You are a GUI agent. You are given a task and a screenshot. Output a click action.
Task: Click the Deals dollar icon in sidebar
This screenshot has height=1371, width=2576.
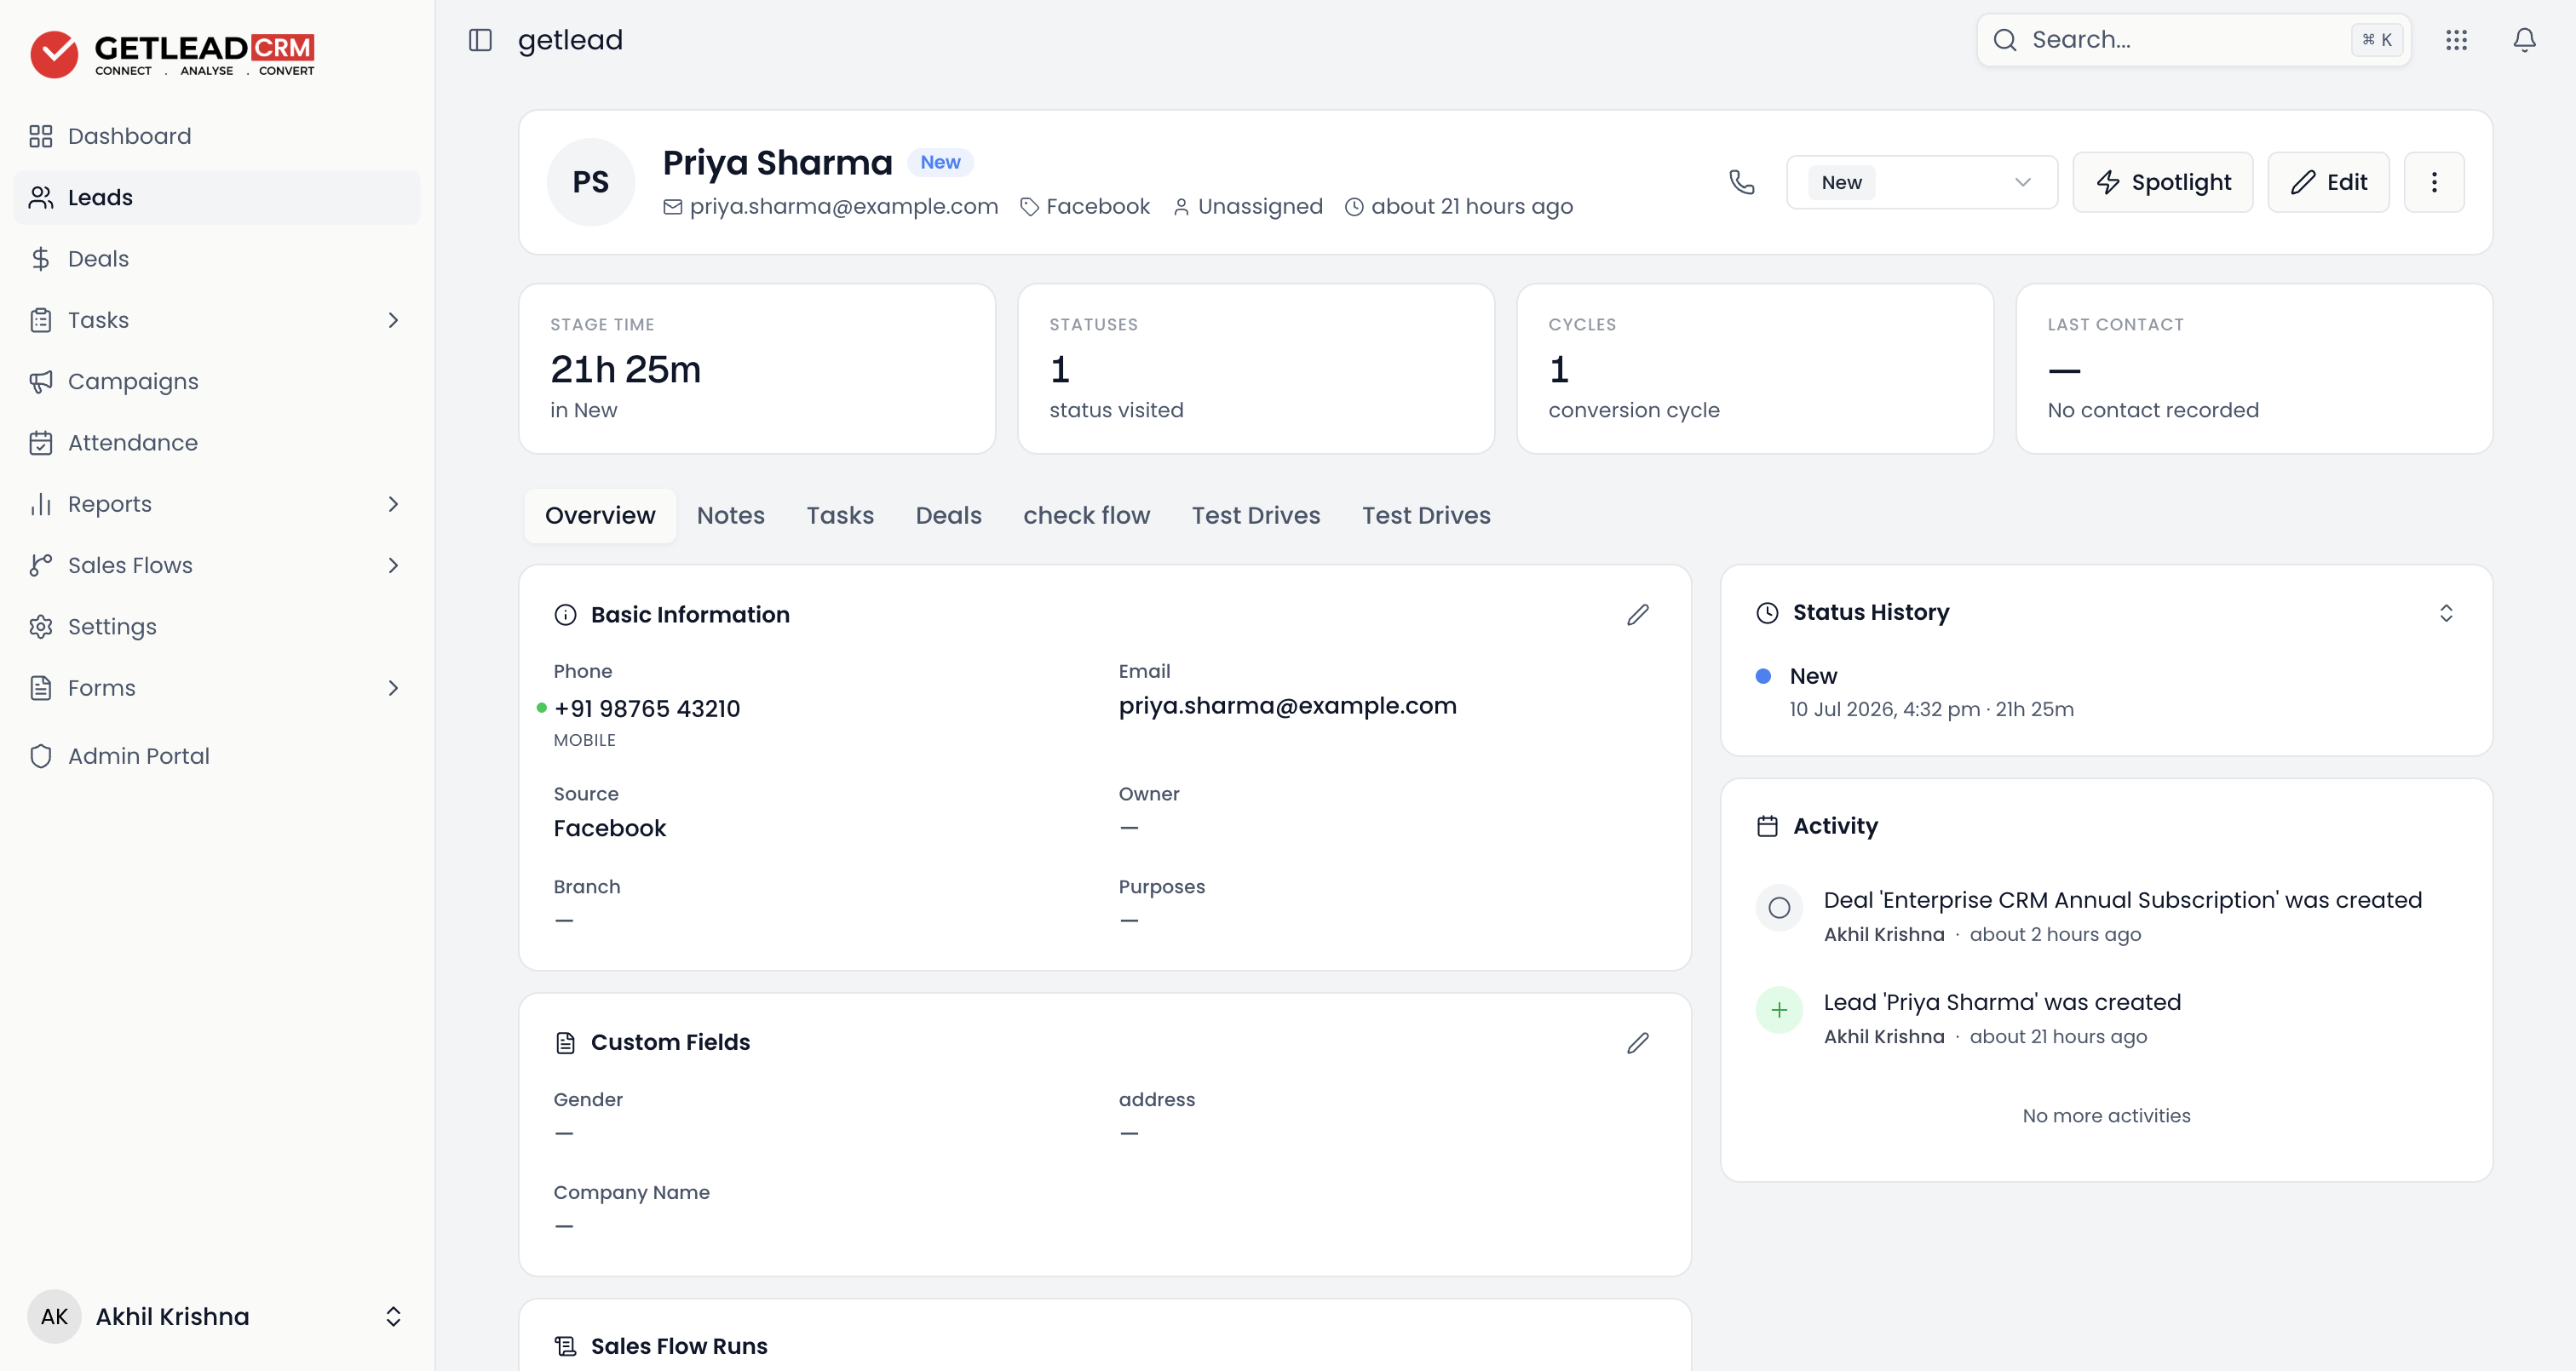40,259
